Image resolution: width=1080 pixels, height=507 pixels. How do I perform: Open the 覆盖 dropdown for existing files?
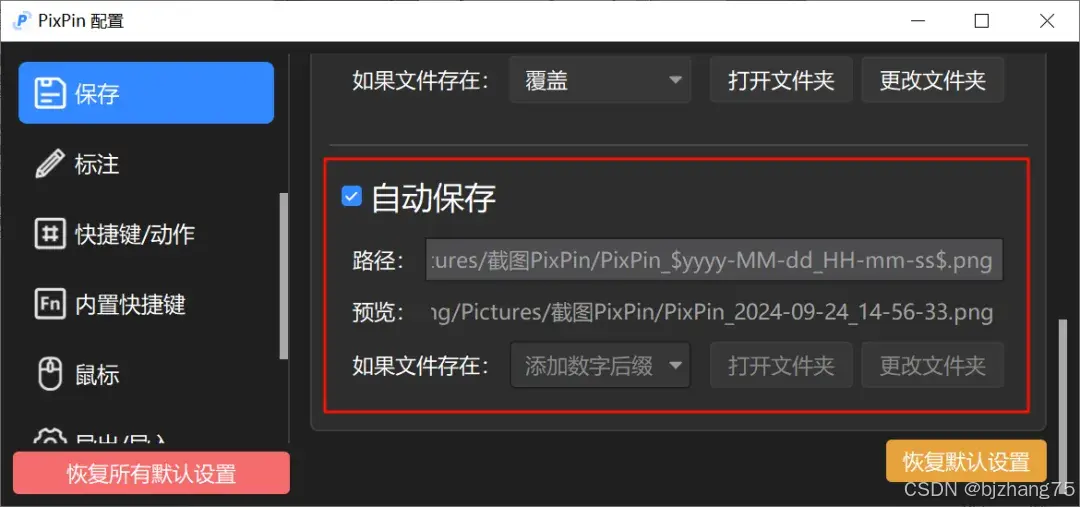click(x=600, y=81)
